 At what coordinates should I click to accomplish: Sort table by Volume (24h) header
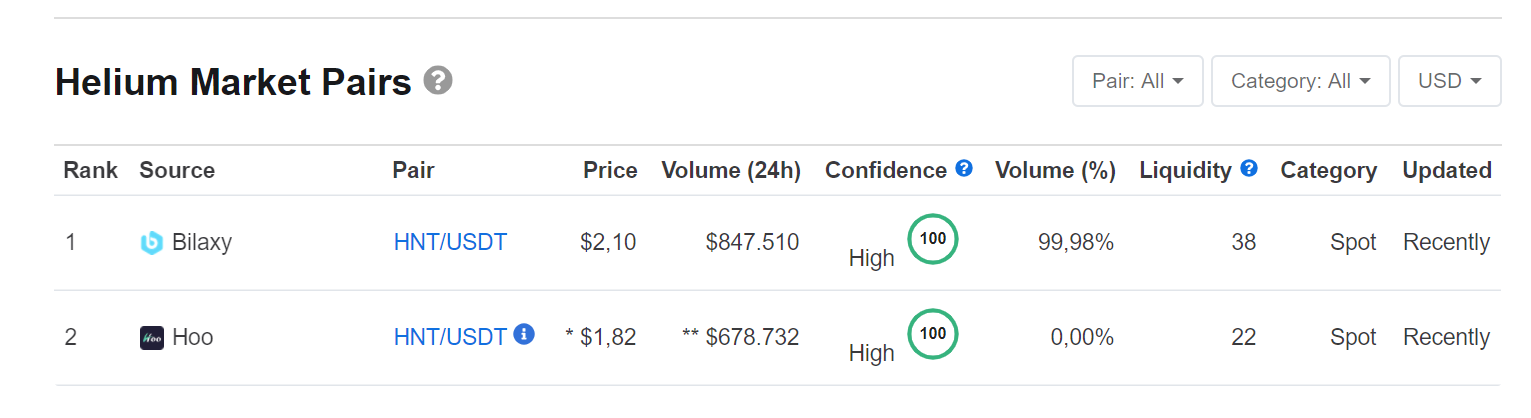click(731, 171)
